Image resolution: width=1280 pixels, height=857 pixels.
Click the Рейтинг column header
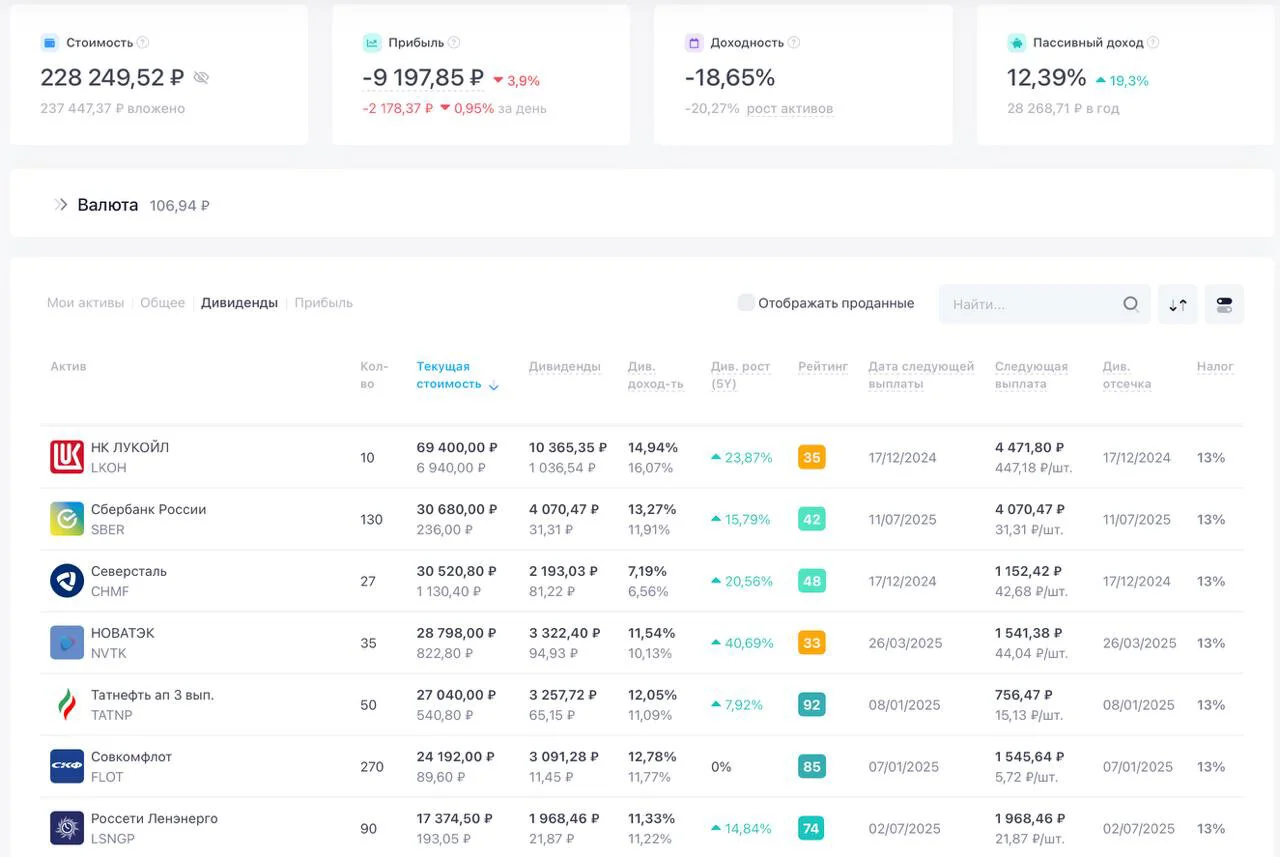[x=823, y=367]
